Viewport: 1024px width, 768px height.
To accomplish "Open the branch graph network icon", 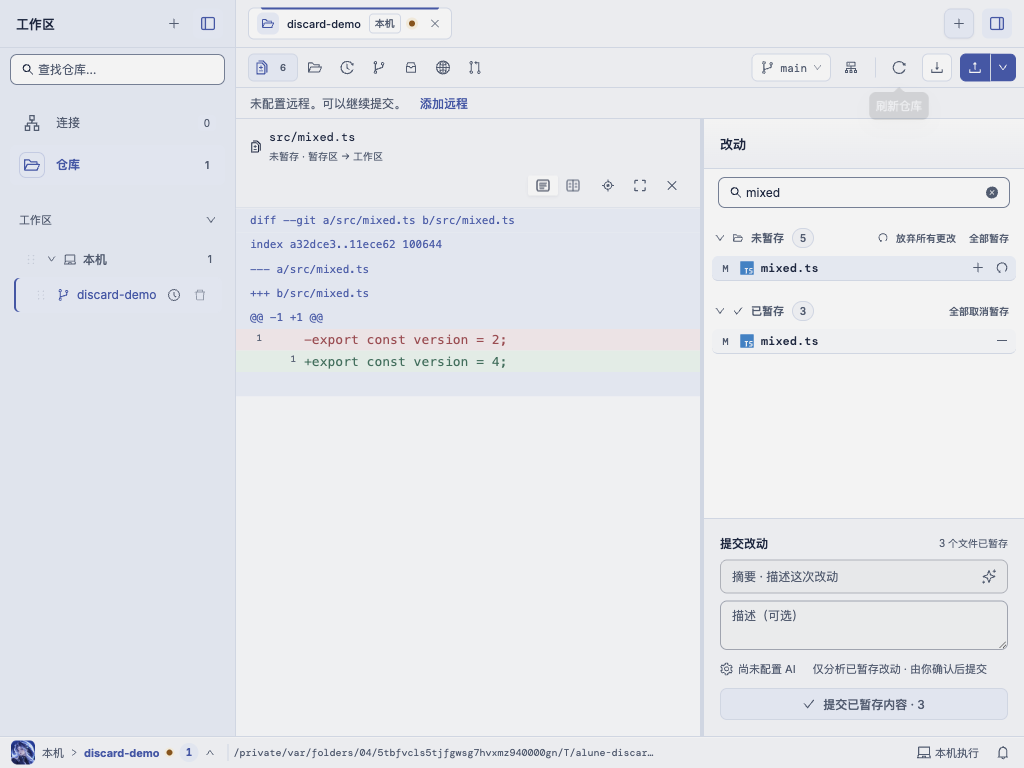I will pyautogui.click(x=851, y=67).
